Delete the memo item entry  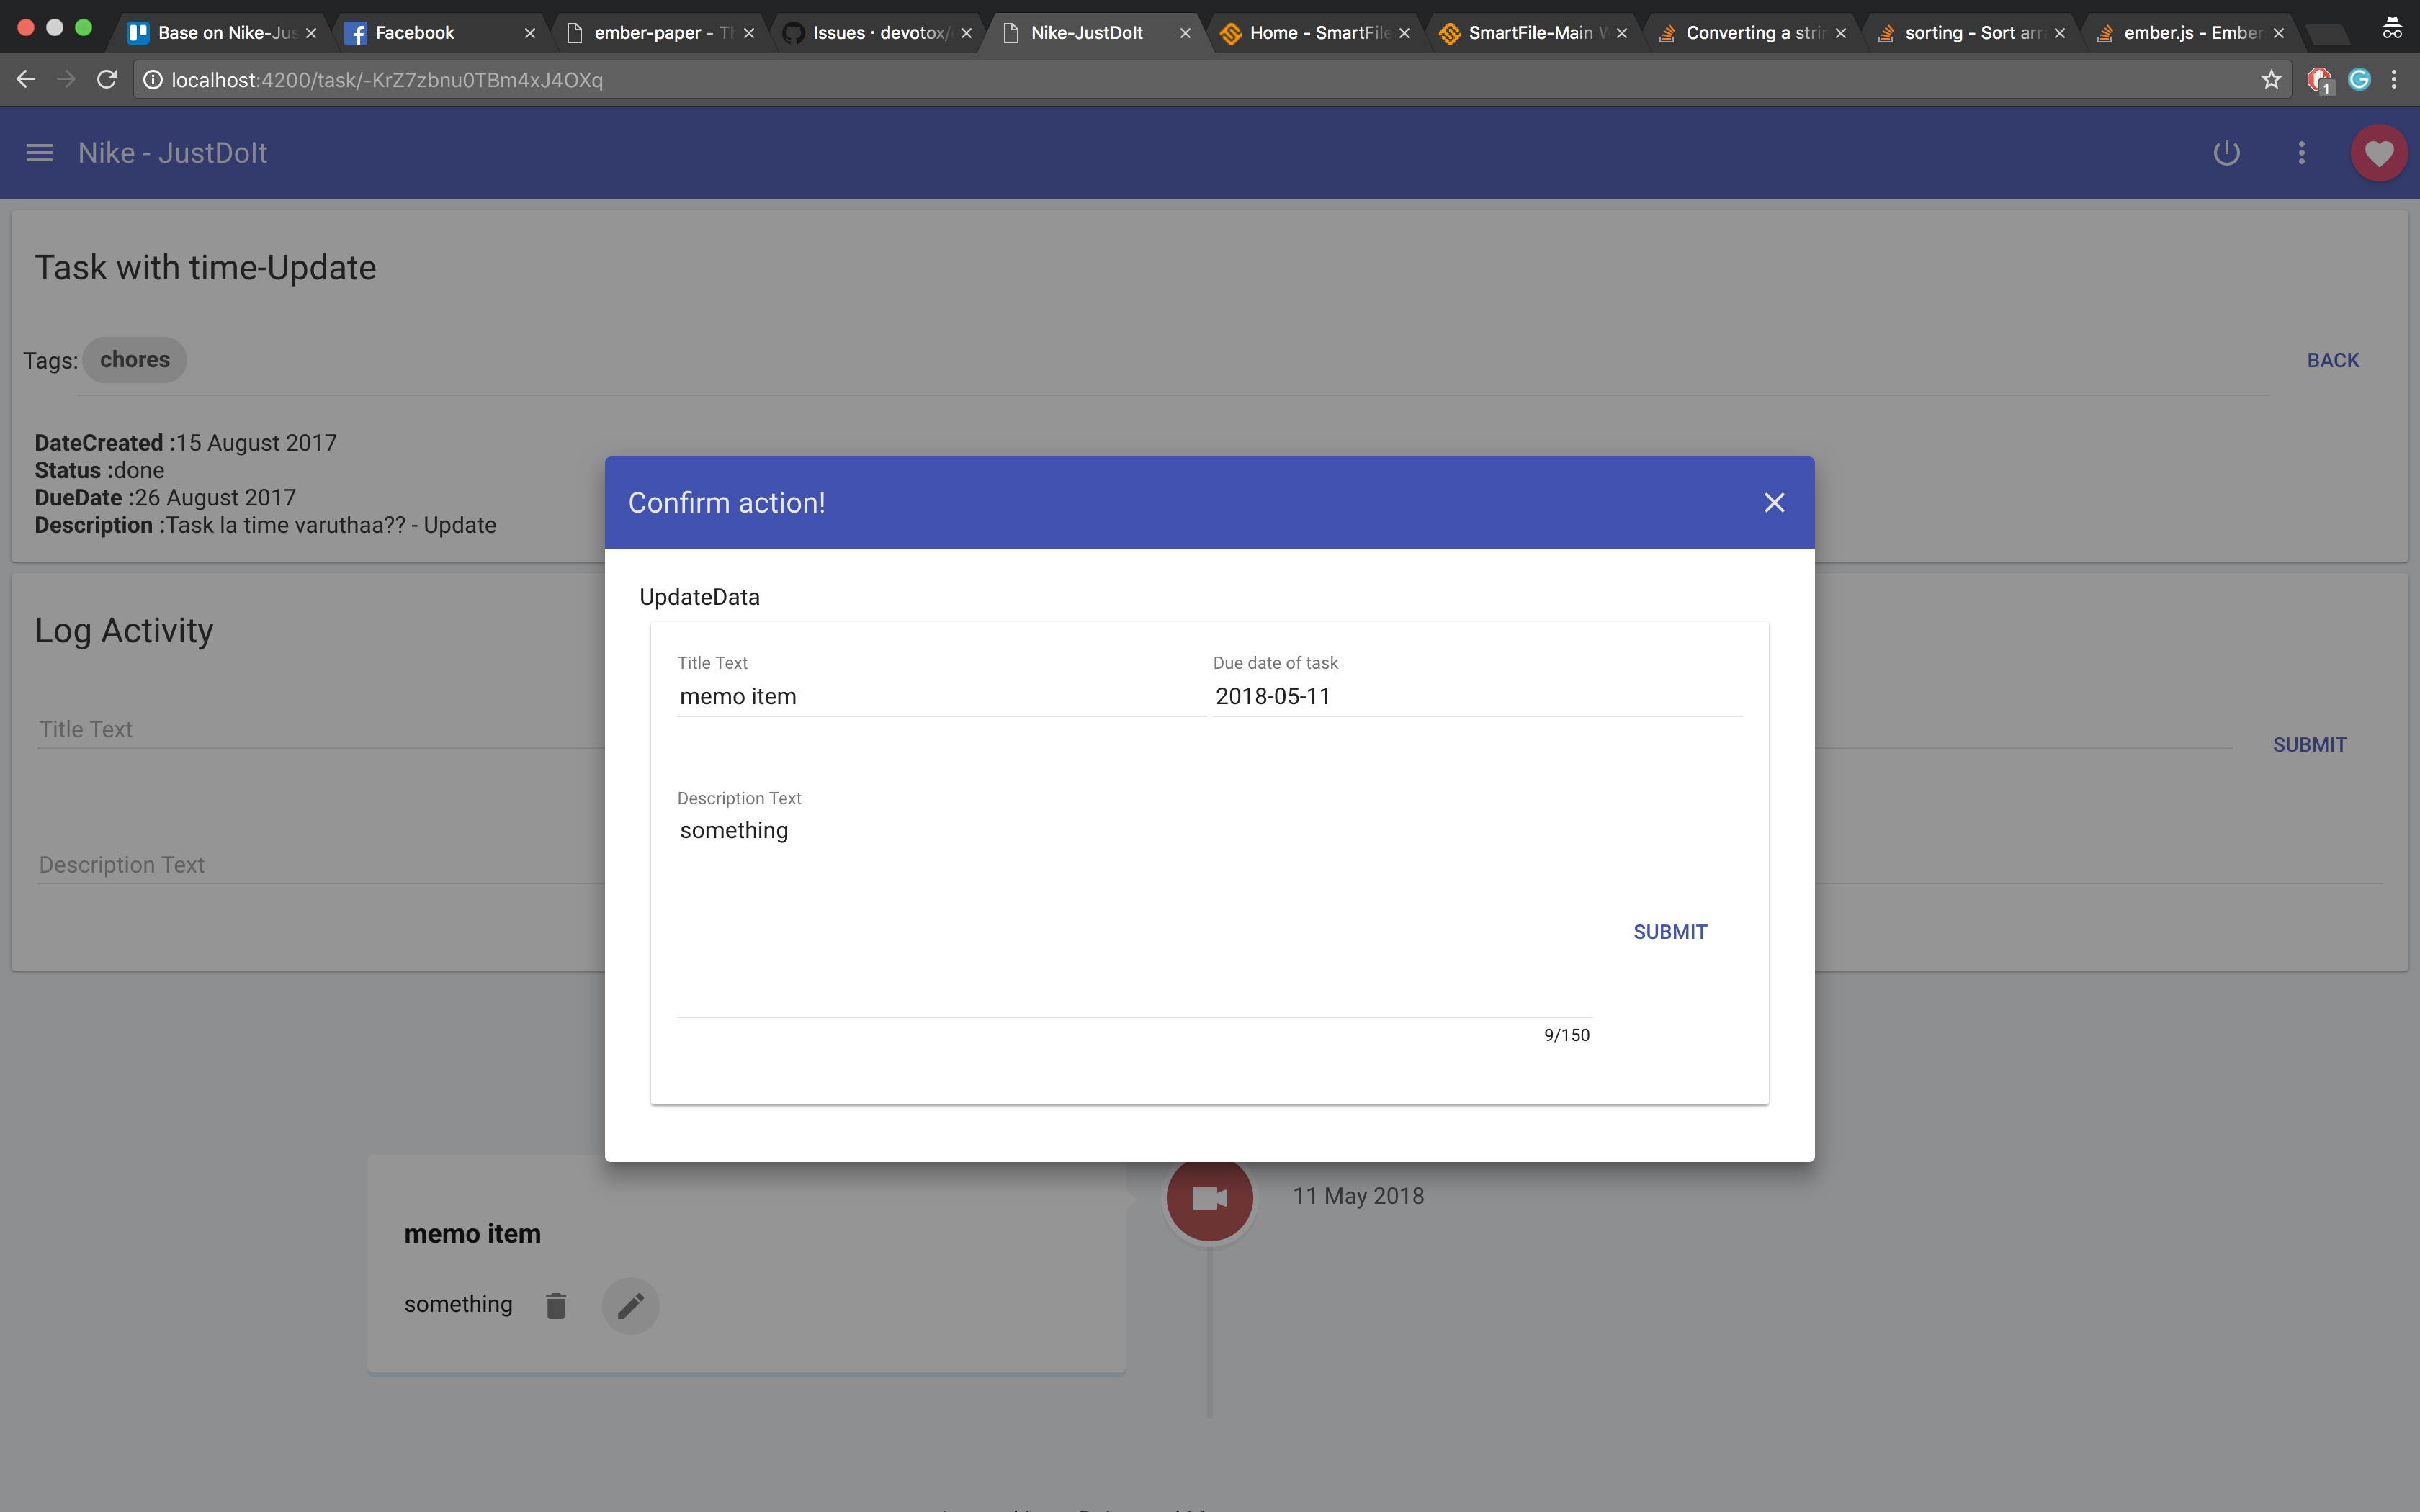click(556, 1305)
